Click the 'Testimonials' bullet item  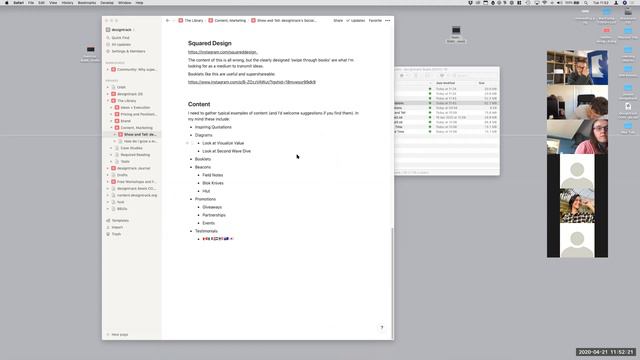(206, 231)
